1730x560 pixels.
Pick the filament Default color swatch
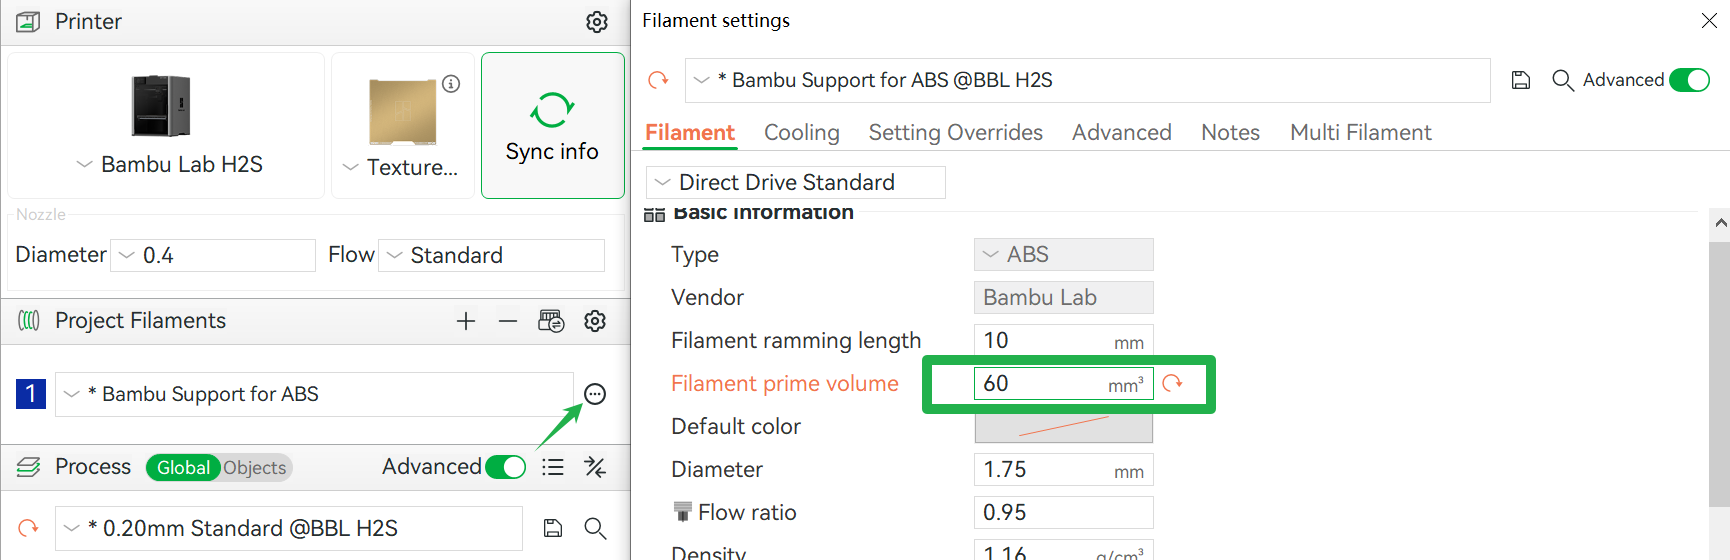click(1063, 426)
